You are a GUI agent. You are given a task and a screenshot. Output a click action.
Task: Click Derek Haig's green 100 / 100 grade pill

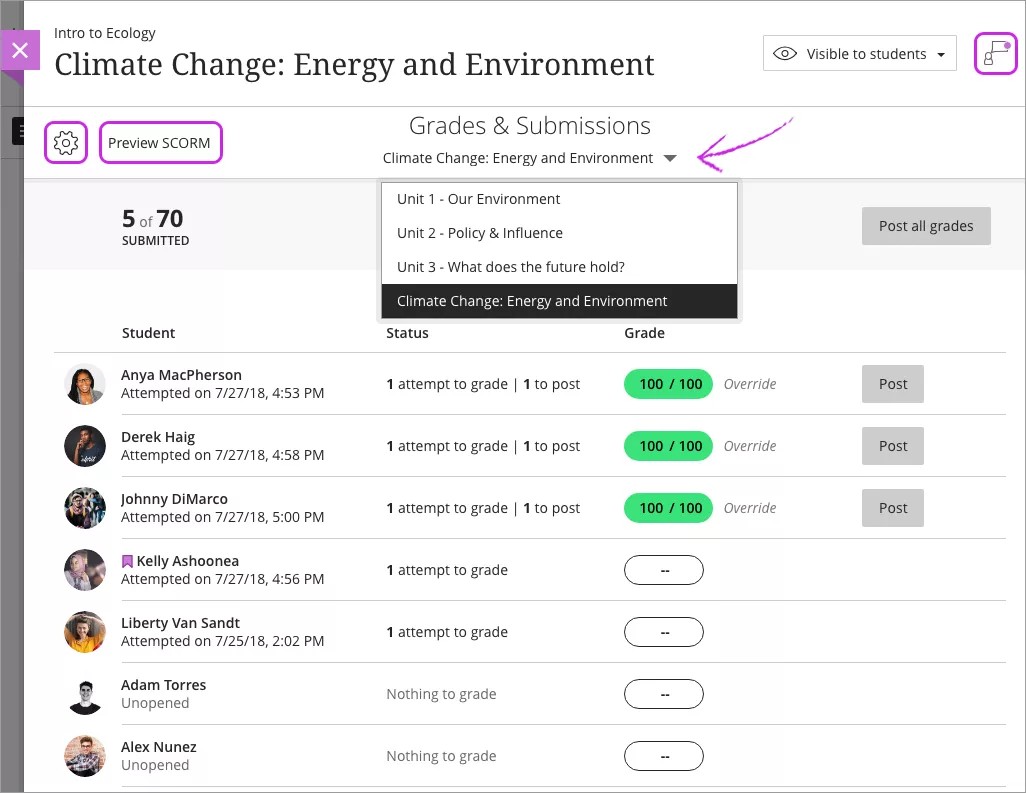669,446
